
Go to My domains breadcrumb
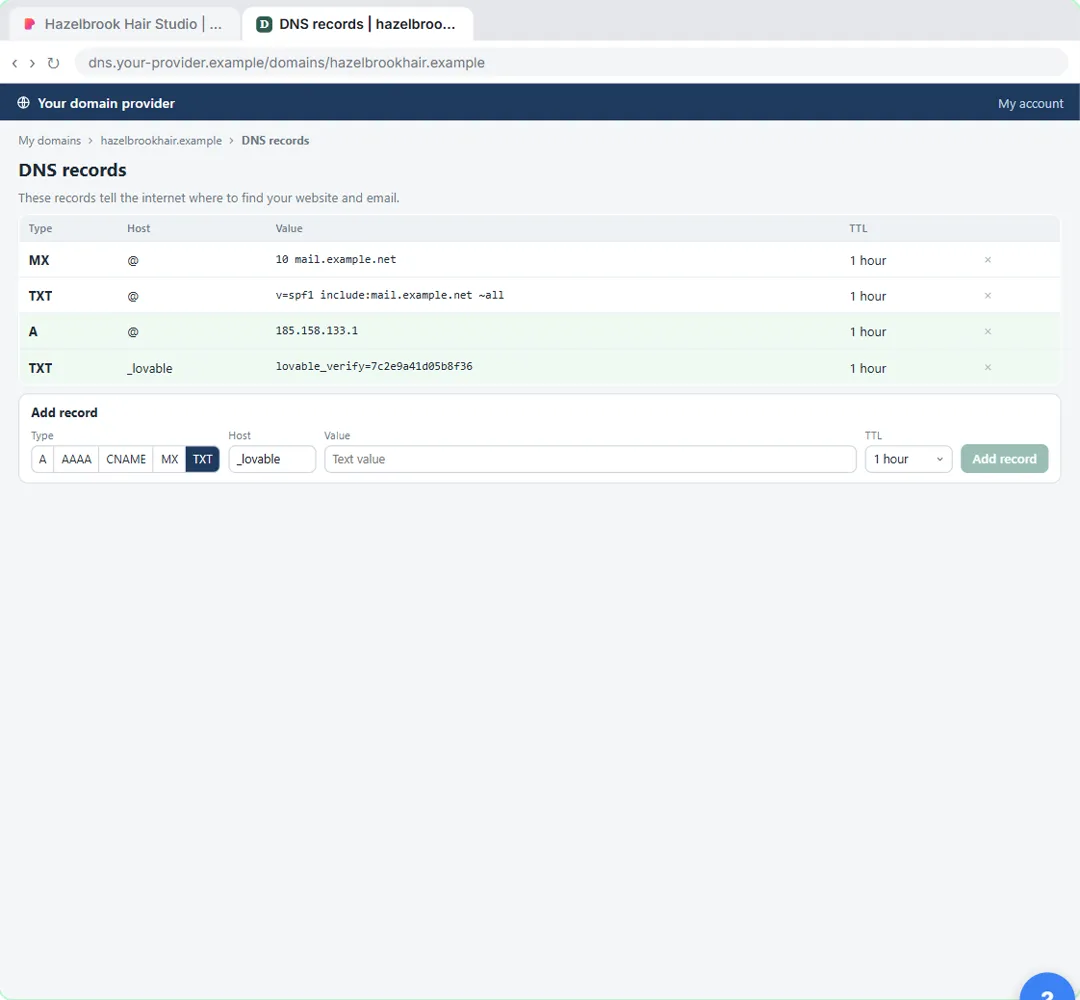click(50, 140)
